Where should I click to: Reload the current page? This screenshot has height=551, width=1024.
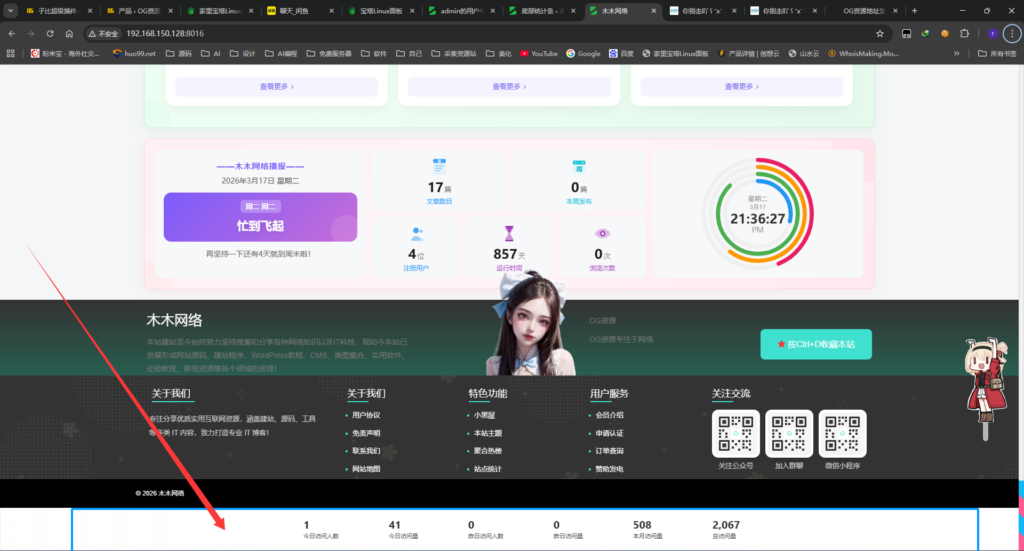click(50, 33)
